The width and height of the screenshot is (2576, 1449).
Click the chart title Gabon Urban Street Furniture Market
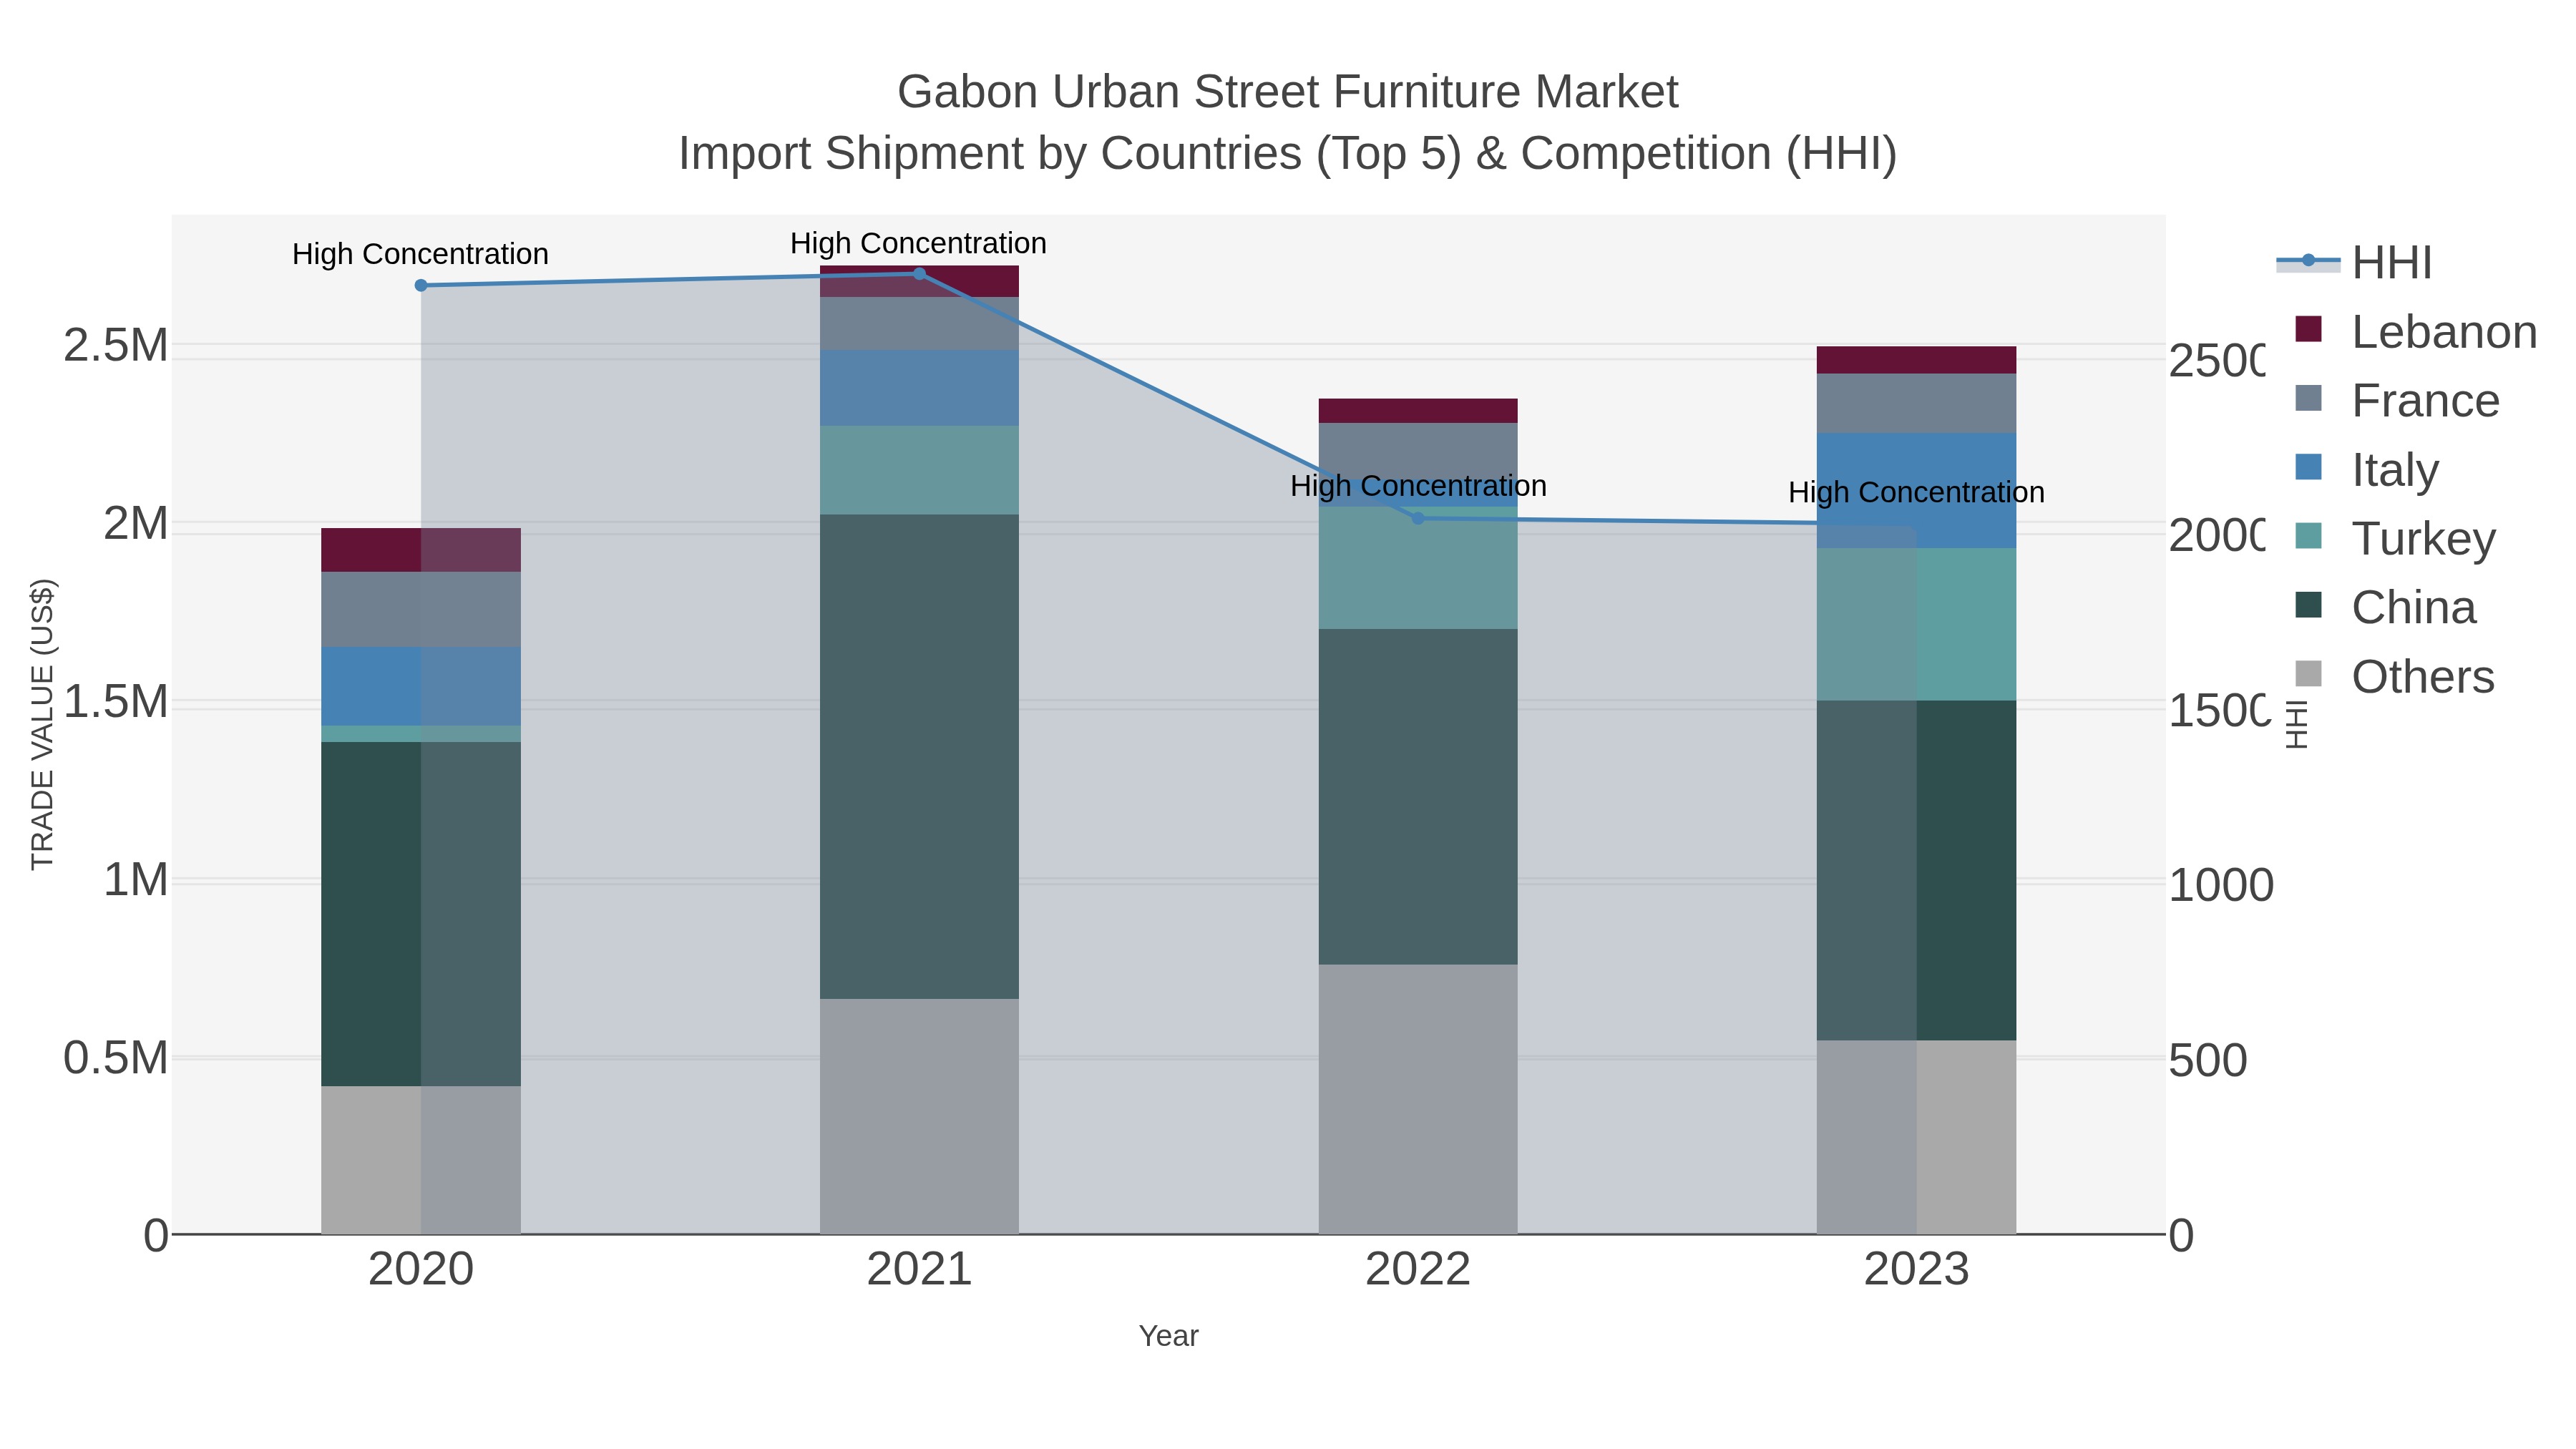pyautogui.click(x=1288, y=92)
